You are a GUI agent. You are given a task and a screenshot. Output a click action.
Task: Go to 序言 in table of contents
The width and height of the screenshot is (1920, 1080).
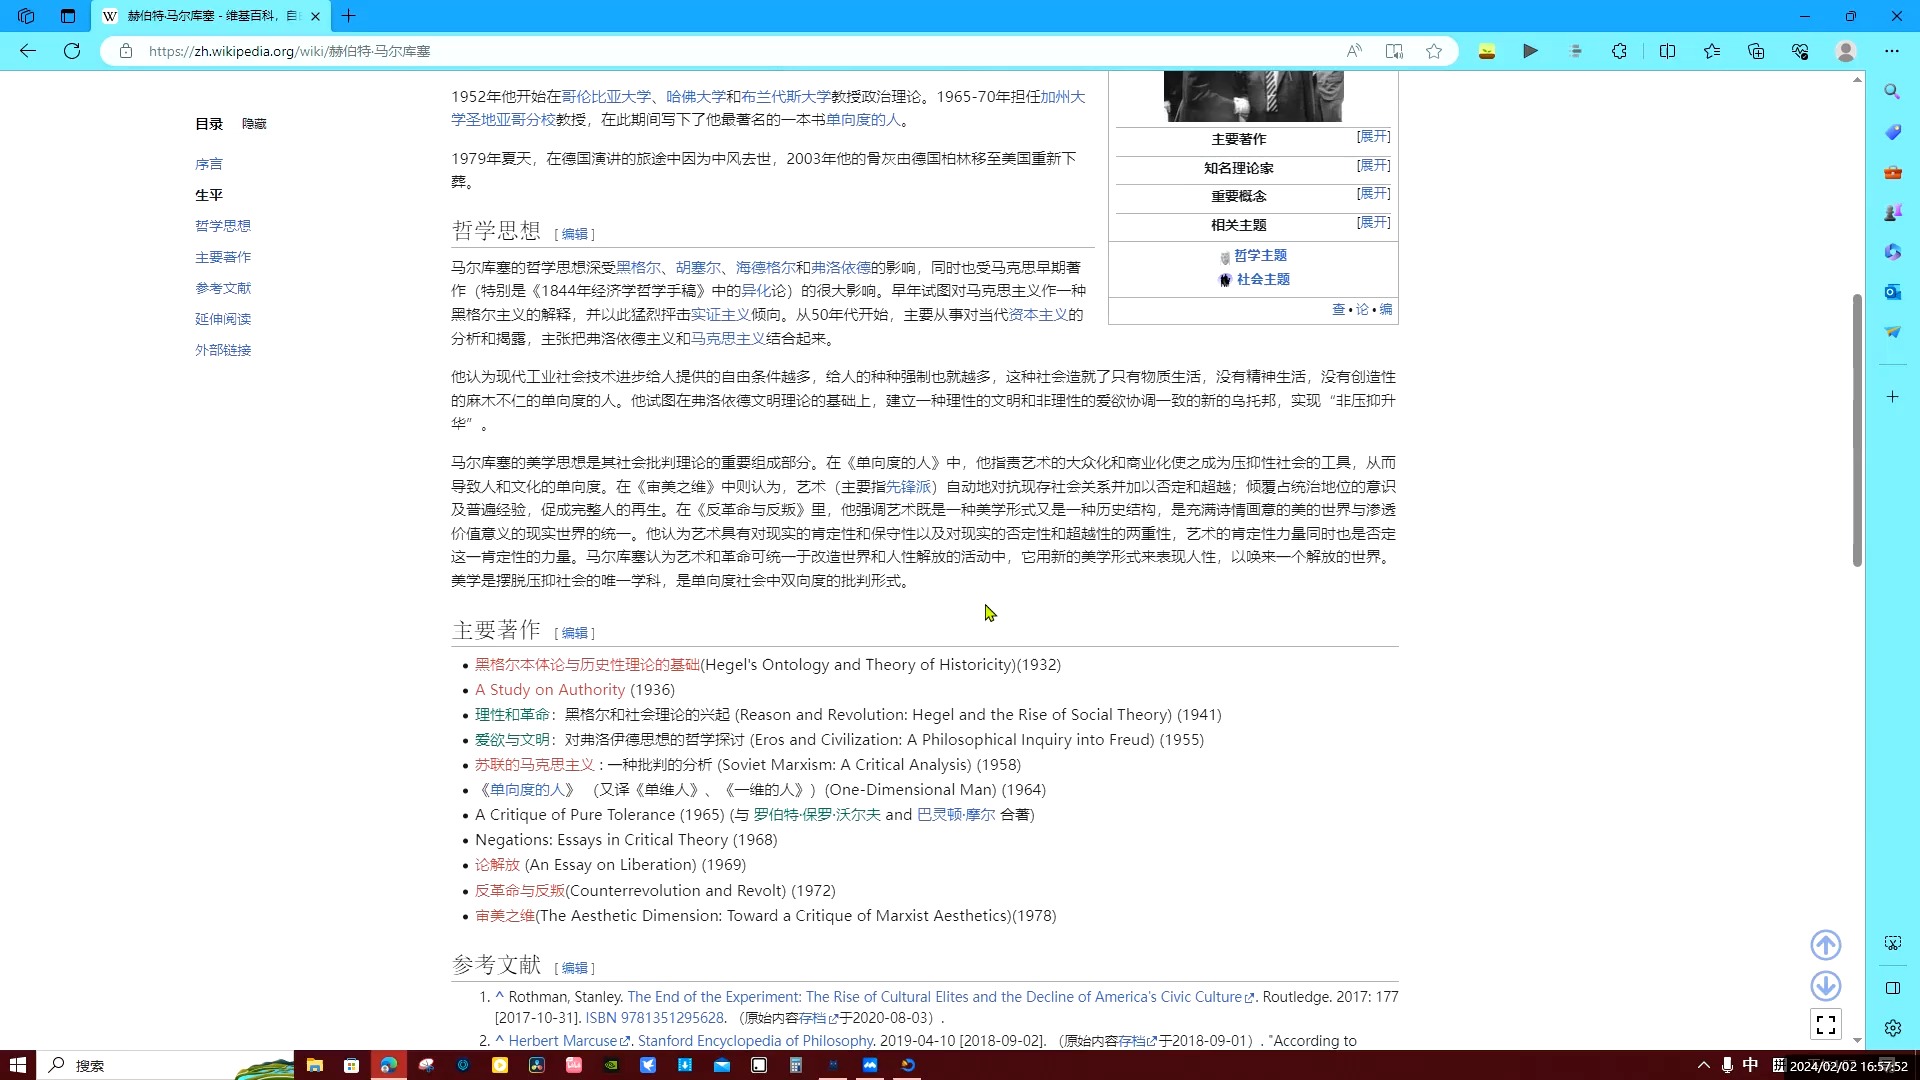209,164
